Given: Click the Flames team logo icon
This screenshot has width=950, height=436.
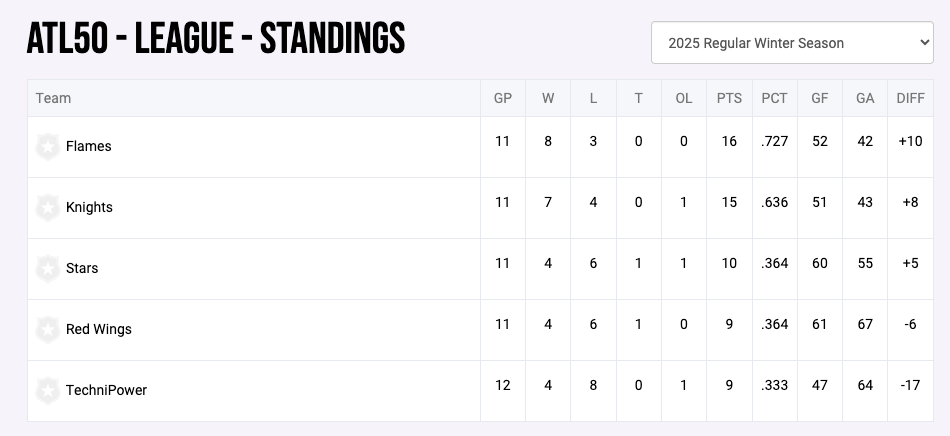Looking at the screenshot, I should click(x=47, y=147).
